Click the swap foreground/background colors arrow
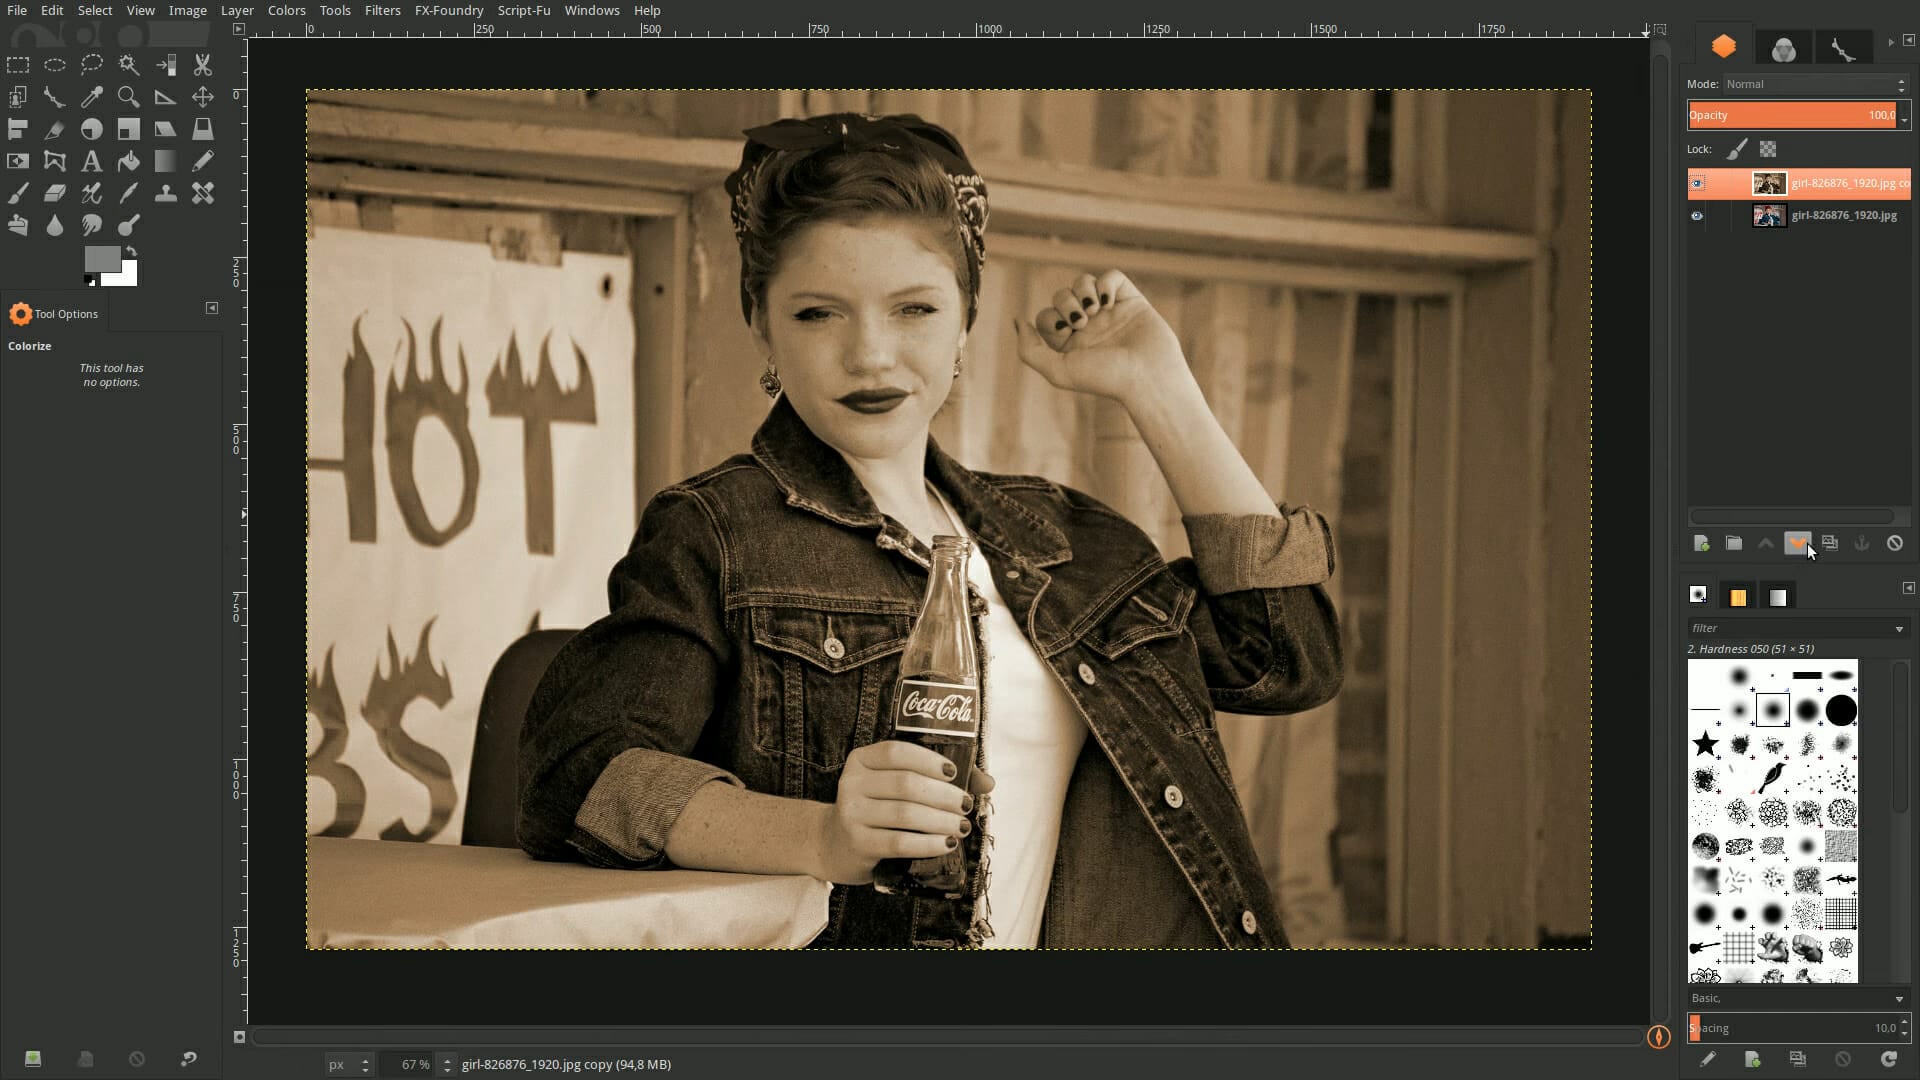Screen dimensions: 1920x1080 point(132,252)
